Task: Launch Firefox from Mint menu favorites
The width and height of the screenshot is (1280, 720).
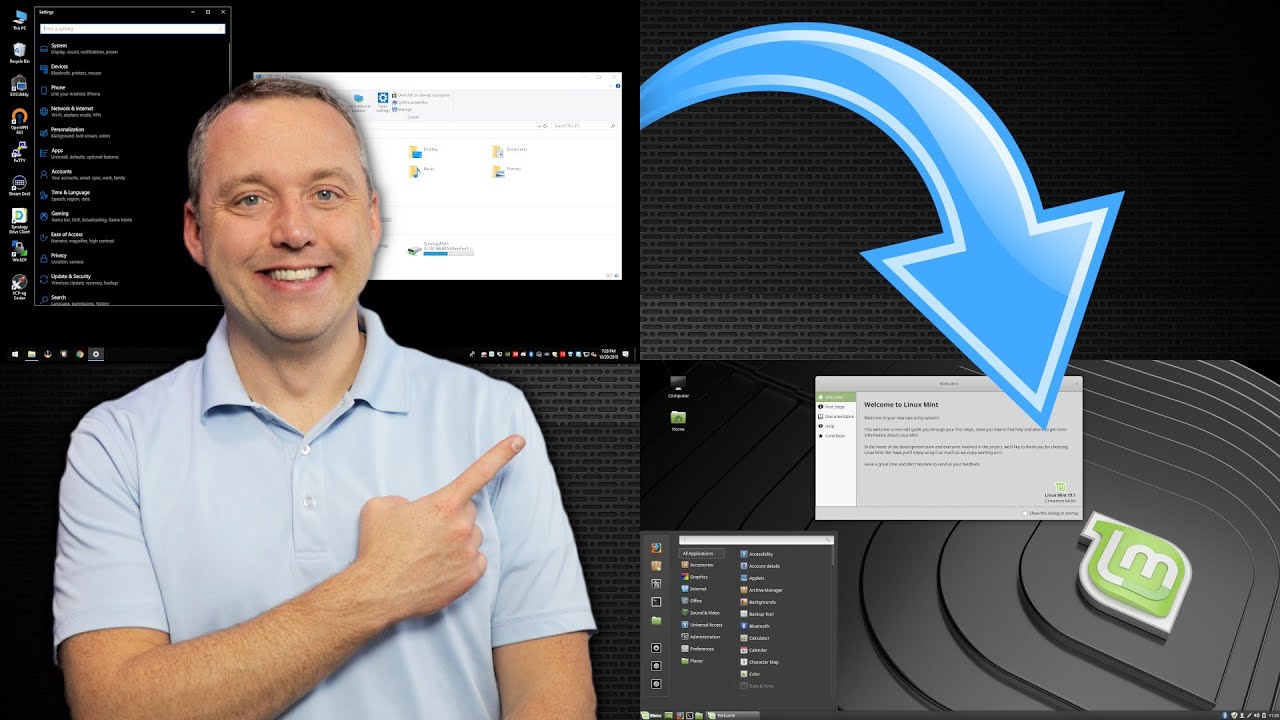Action: pyautogui.click(x=656, y=548)
